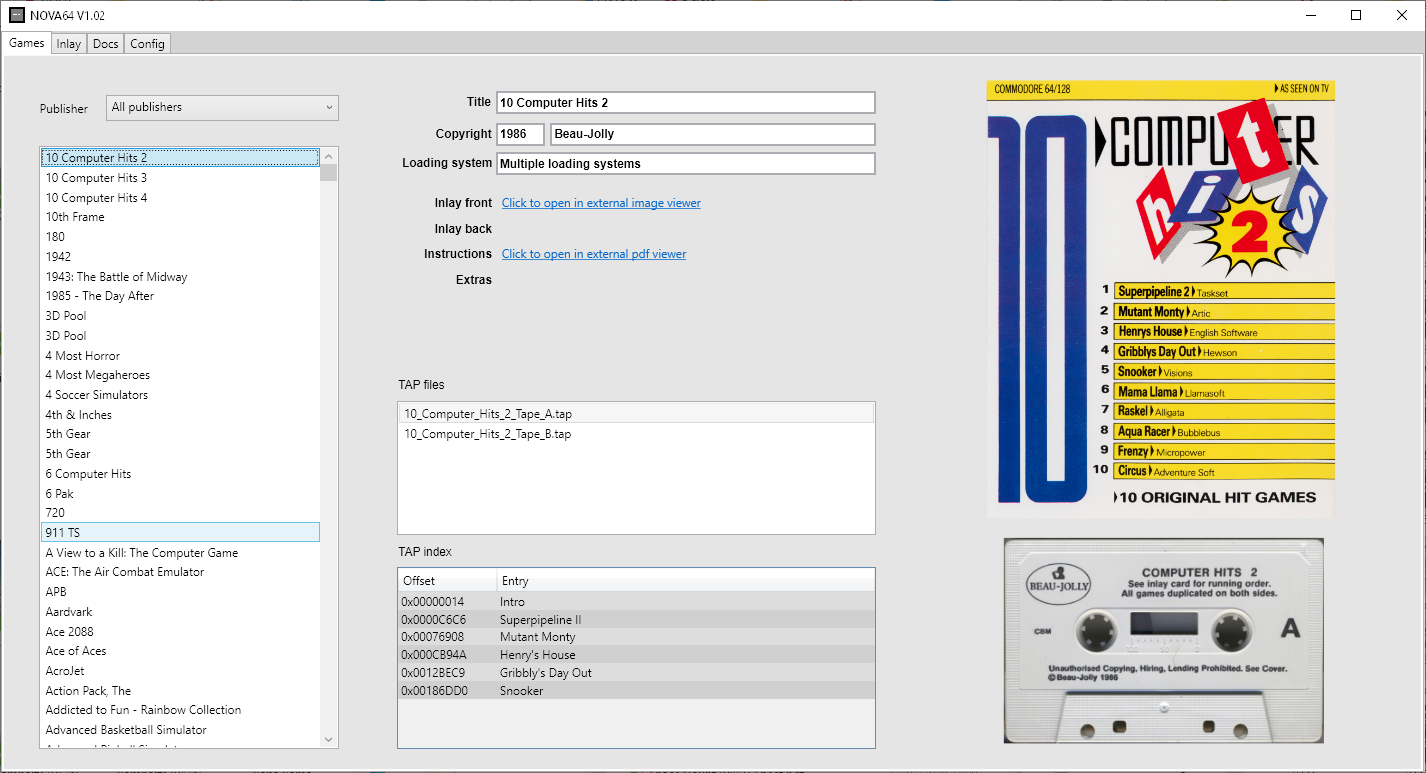1426x773 pixels.
Task: Select 10 Computer Hits 4 in game list
Action: 180,198
